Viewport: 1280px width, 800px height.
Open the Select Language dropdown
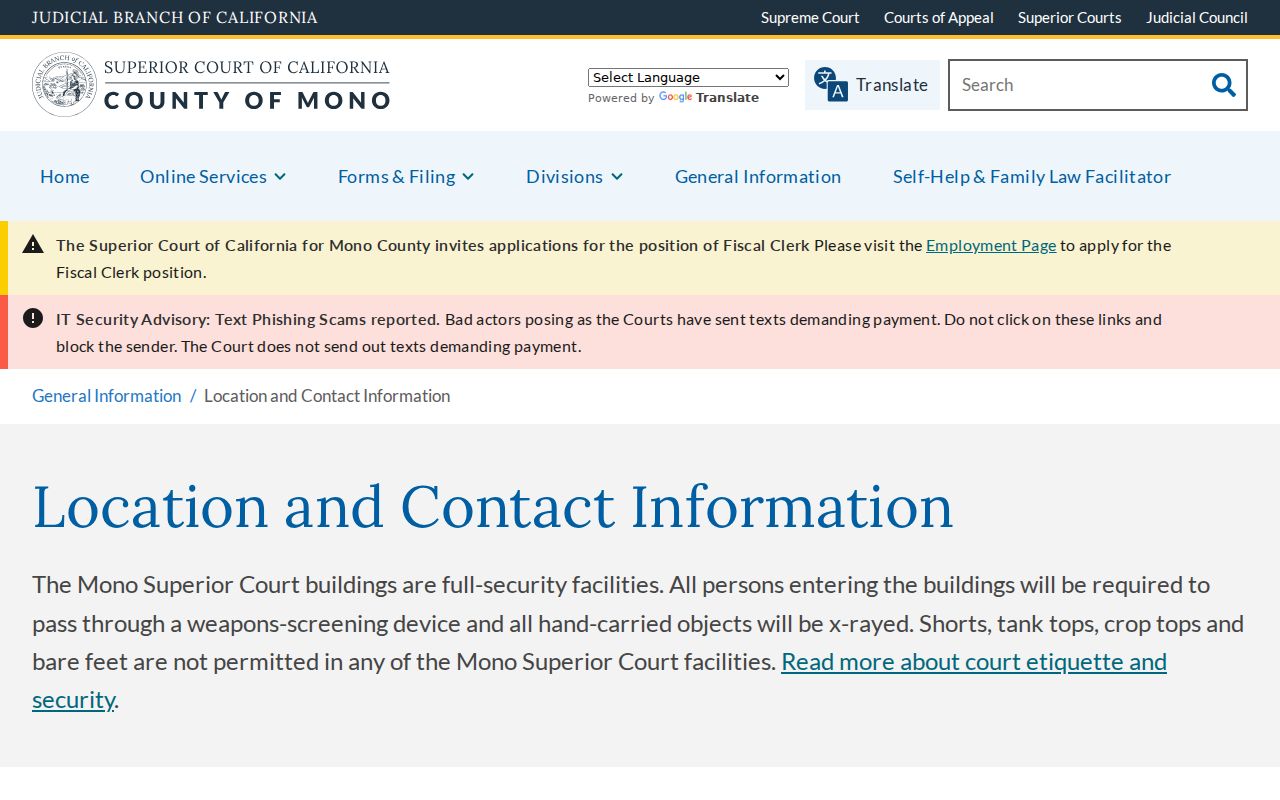[688, 77]
